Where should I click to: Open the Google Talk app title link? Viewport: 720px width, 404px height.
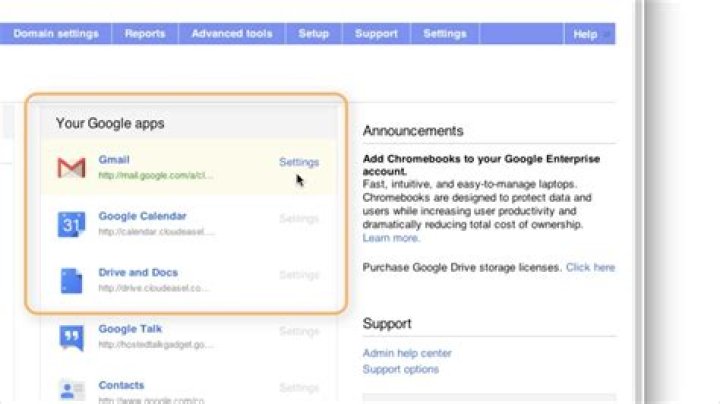coord(130,329)
